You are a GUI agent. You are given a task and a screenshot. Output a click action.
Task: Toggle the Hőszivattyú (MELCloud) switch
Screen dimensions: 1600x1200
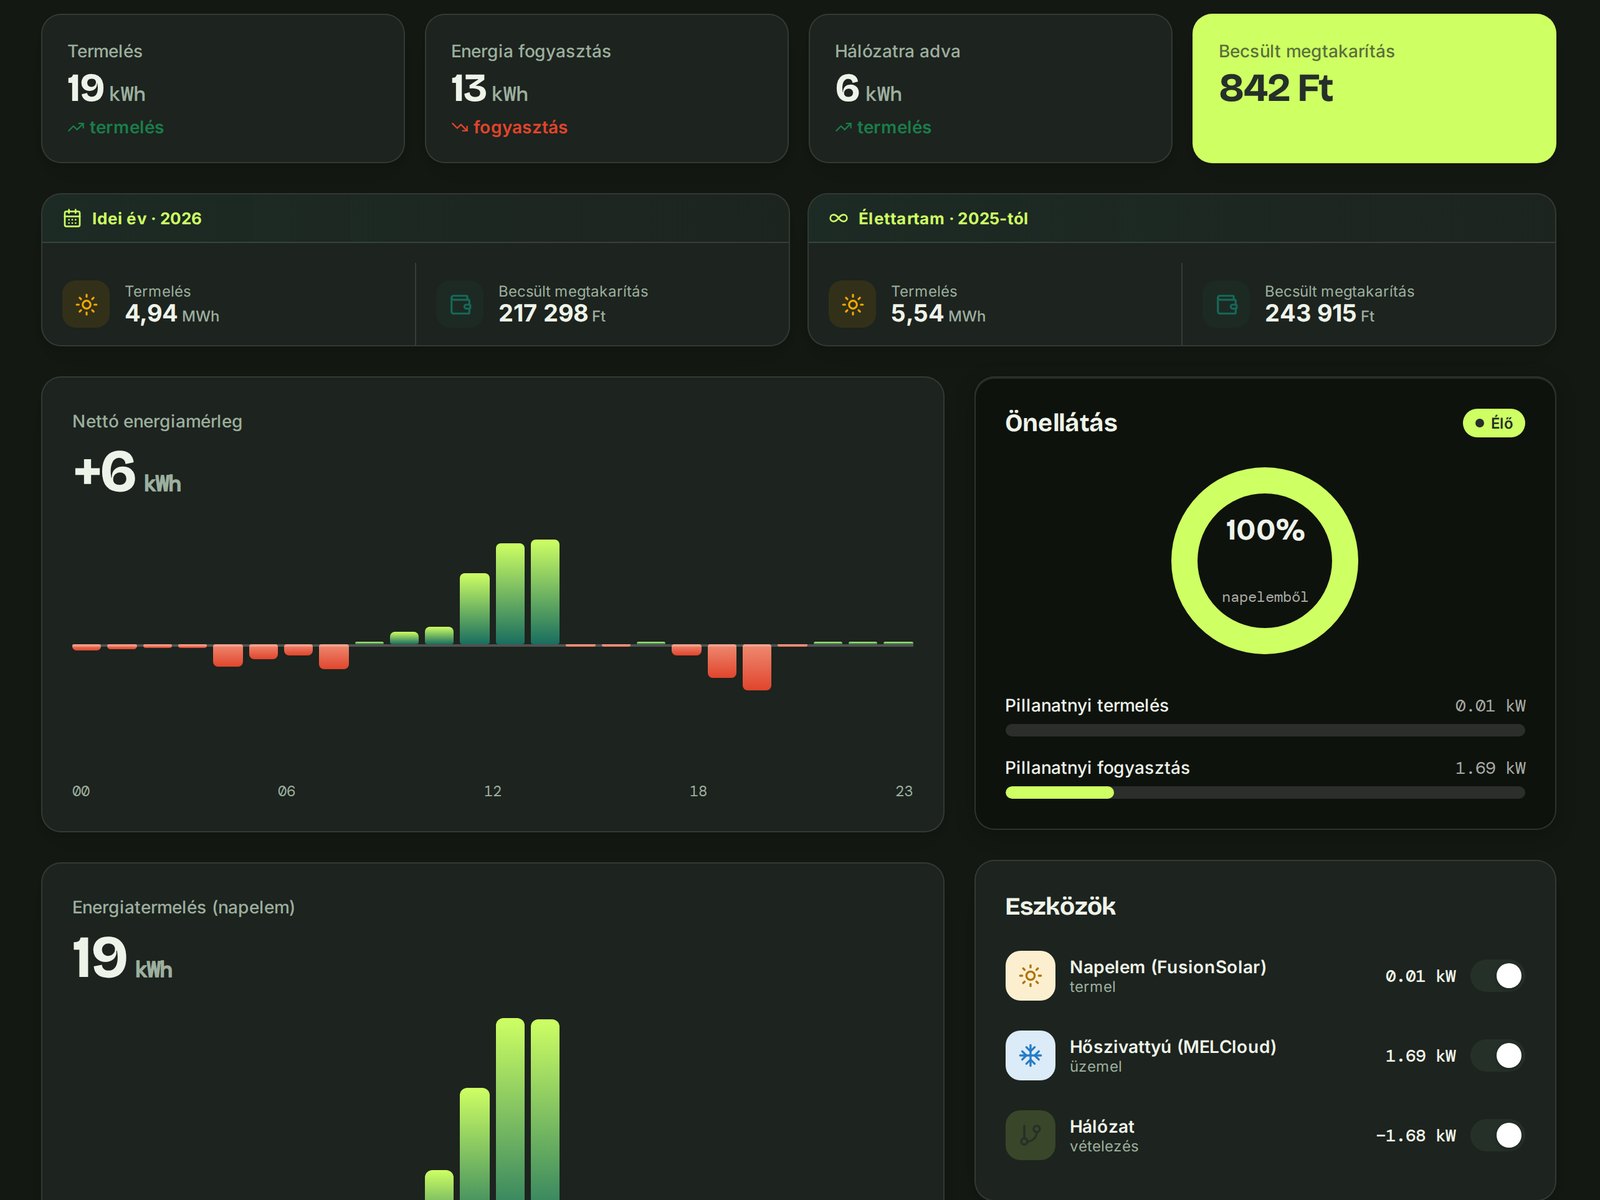click(x=1497, y=1055)
